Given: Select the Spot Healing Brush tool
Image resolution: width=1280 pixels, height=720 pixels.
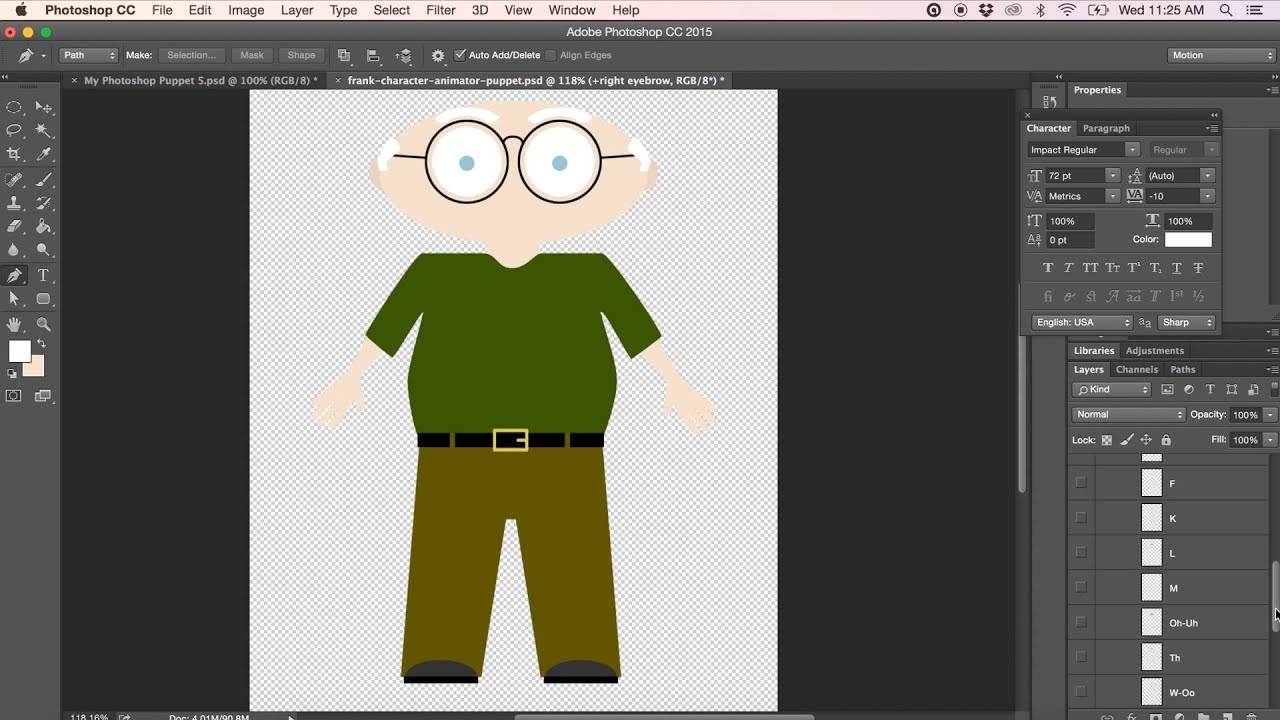Looking at the screenshot, I should (15, 180).
